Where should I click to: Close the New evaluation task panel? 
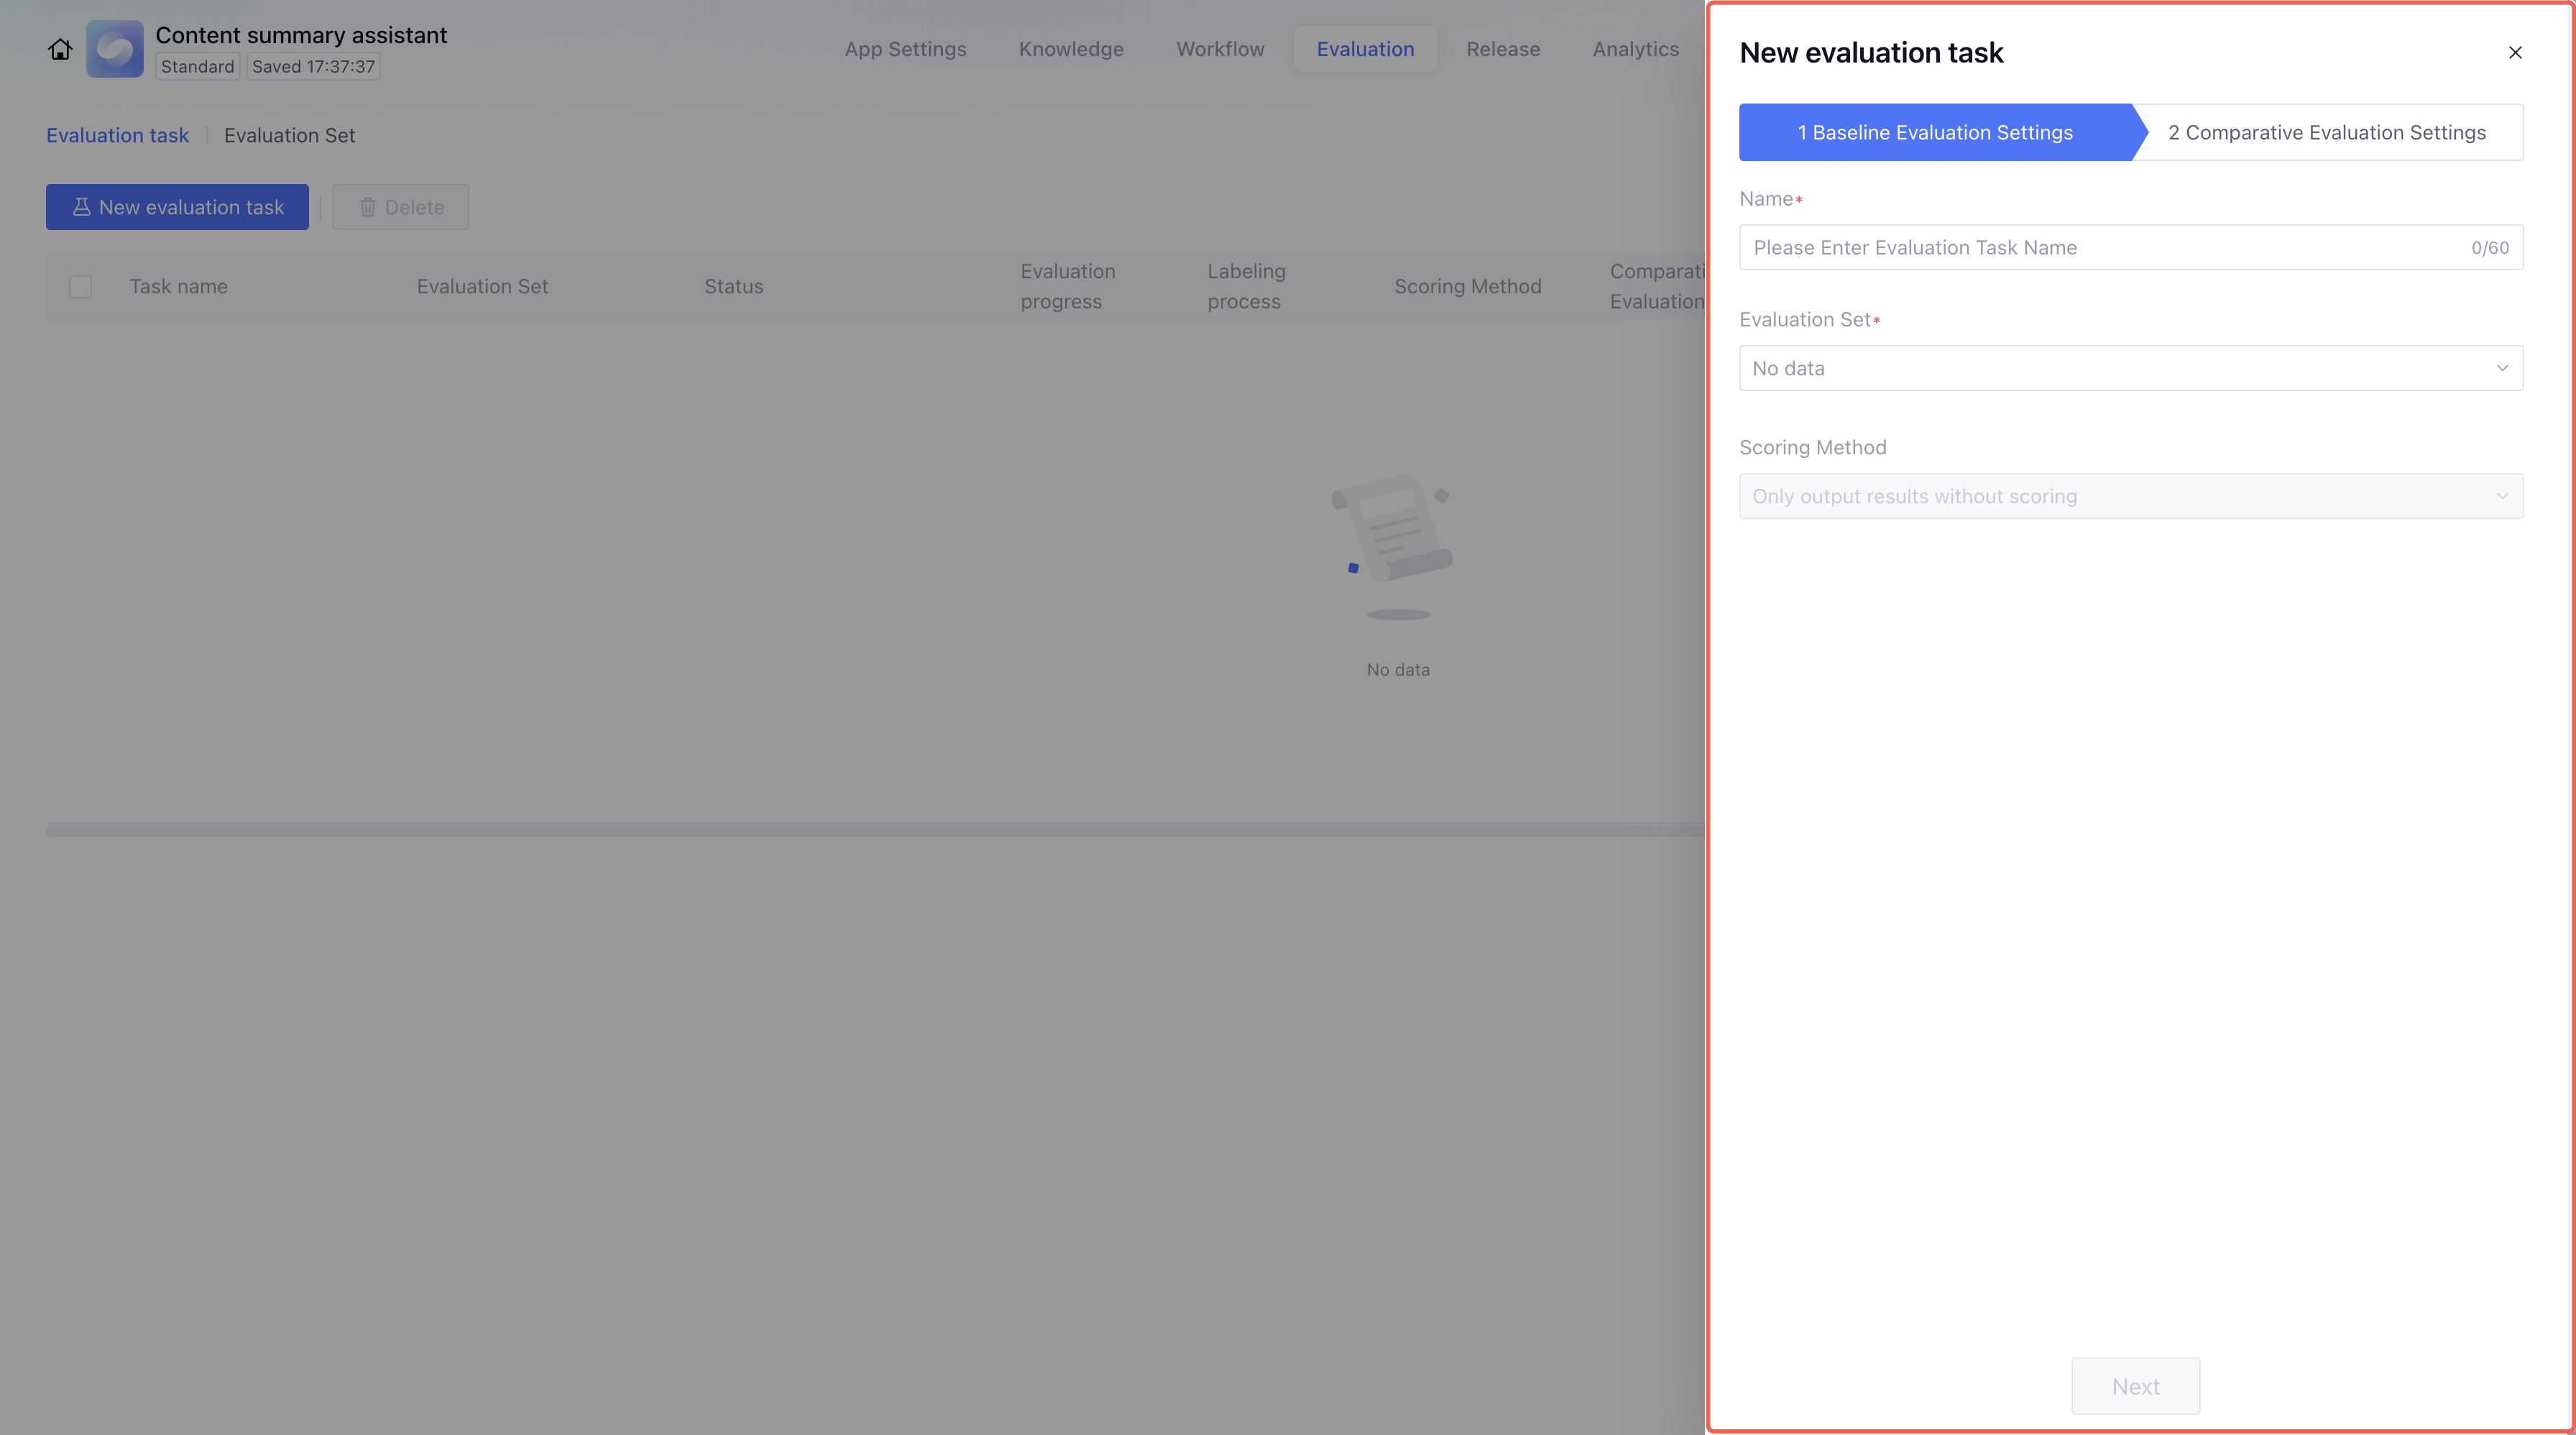pyautogui.click(x=2515, y=52)
